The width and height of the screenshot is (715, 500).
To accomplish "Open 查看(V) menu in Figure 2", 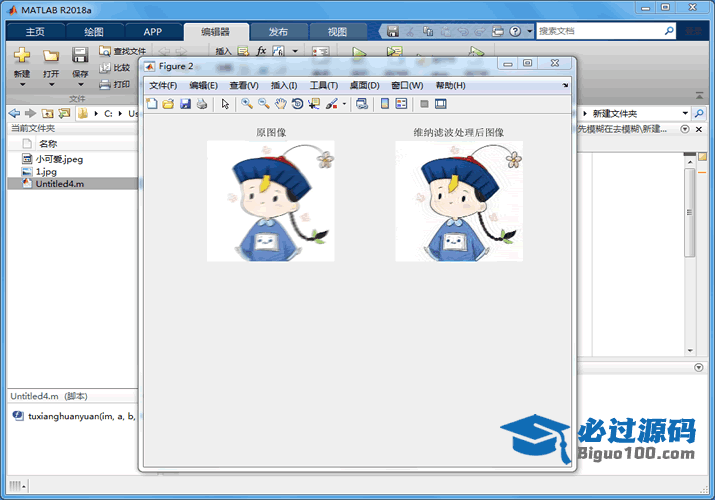I will (x=244, y=86).
